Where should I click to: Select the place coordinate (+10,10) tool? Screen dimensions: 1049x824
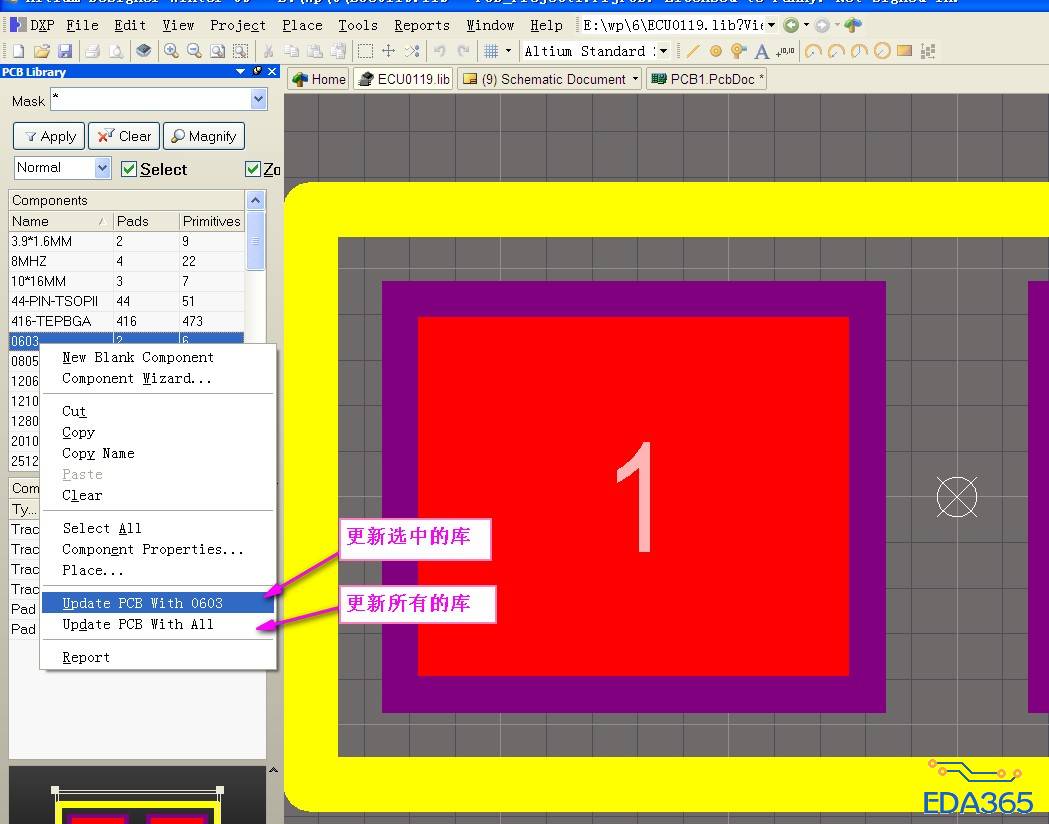785,51
